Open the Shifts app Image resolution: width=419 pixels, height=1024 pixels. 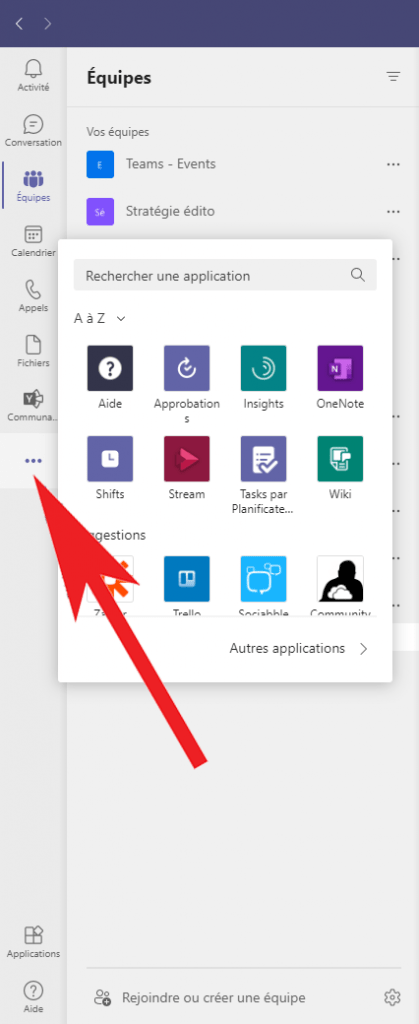coord(110,459)
